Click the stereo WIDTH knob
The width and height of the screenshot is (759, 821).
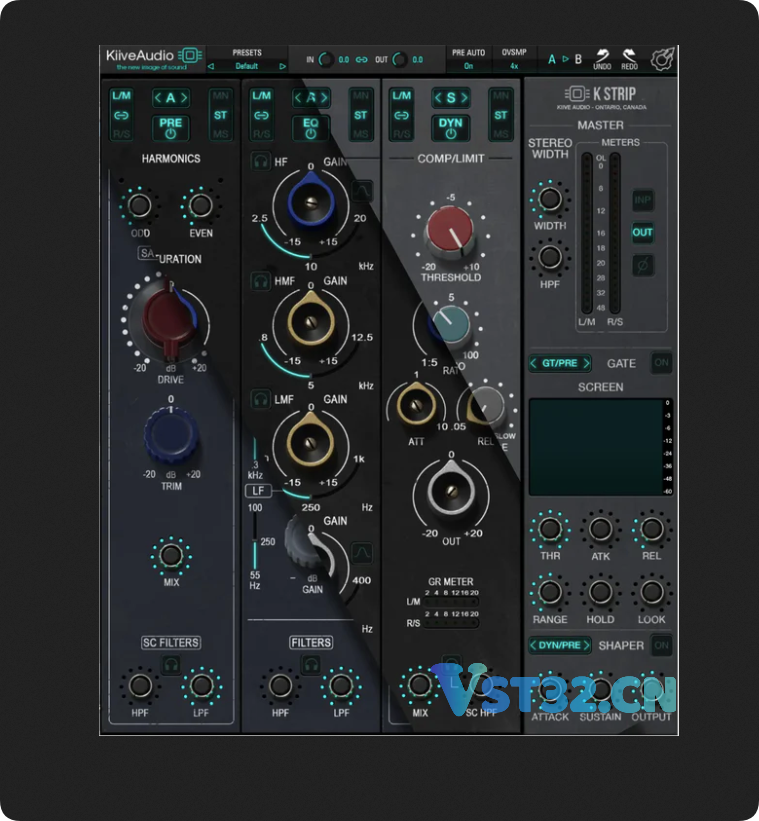550,199
